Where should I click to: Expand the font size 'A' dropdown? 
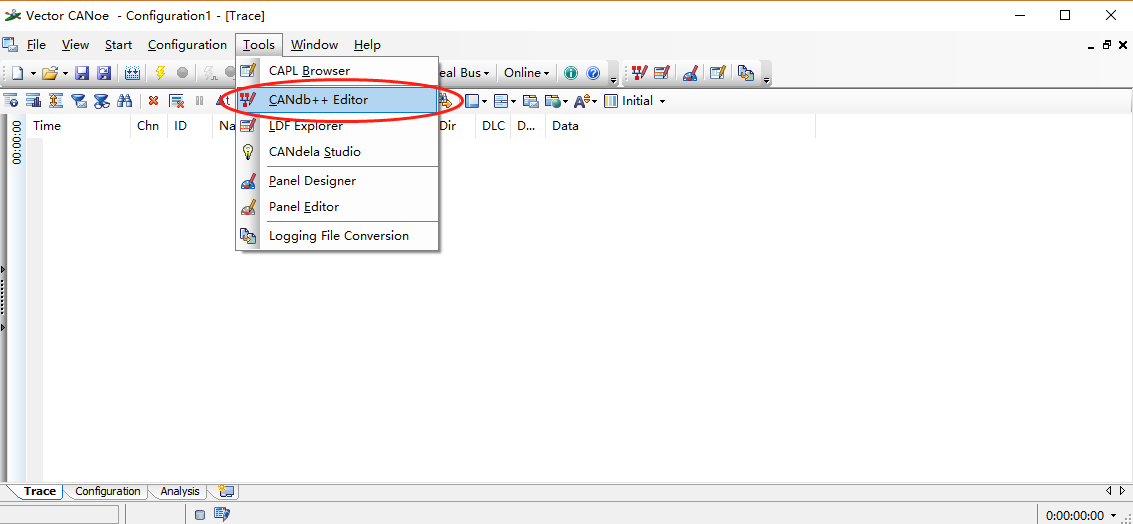click(x=594, y=102)
